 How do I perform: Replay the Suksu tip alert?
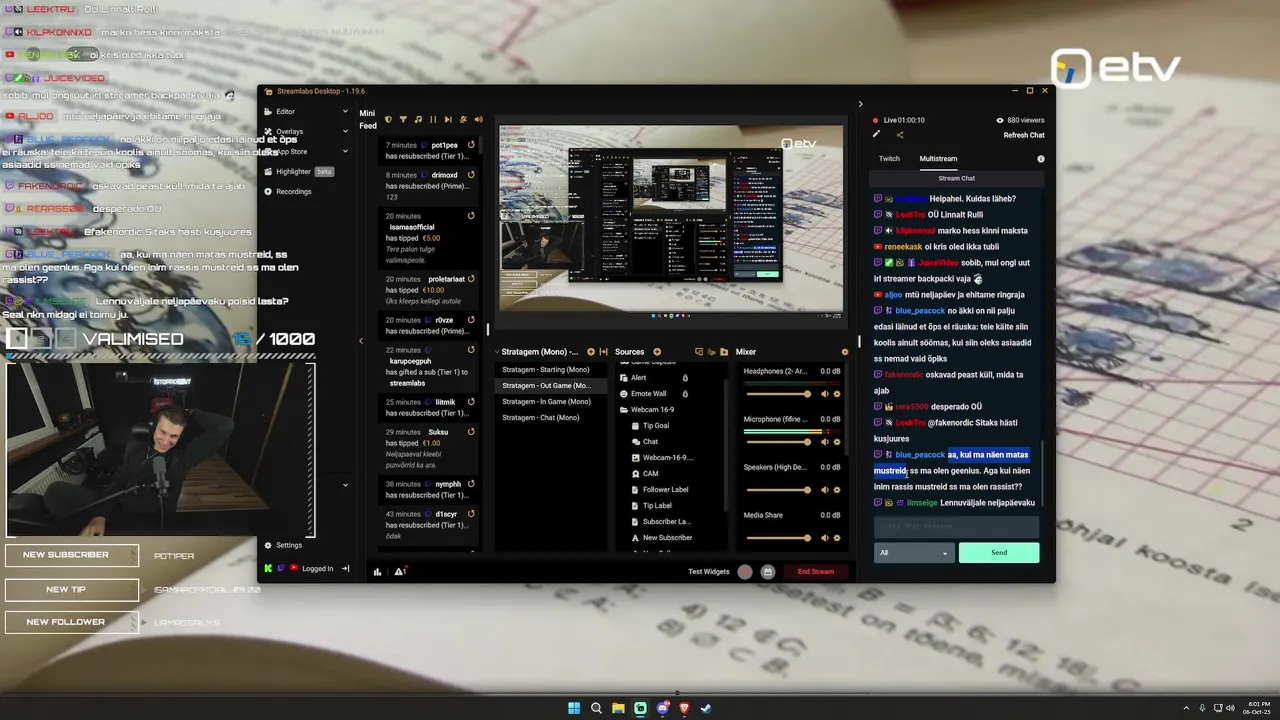point(471,432)
